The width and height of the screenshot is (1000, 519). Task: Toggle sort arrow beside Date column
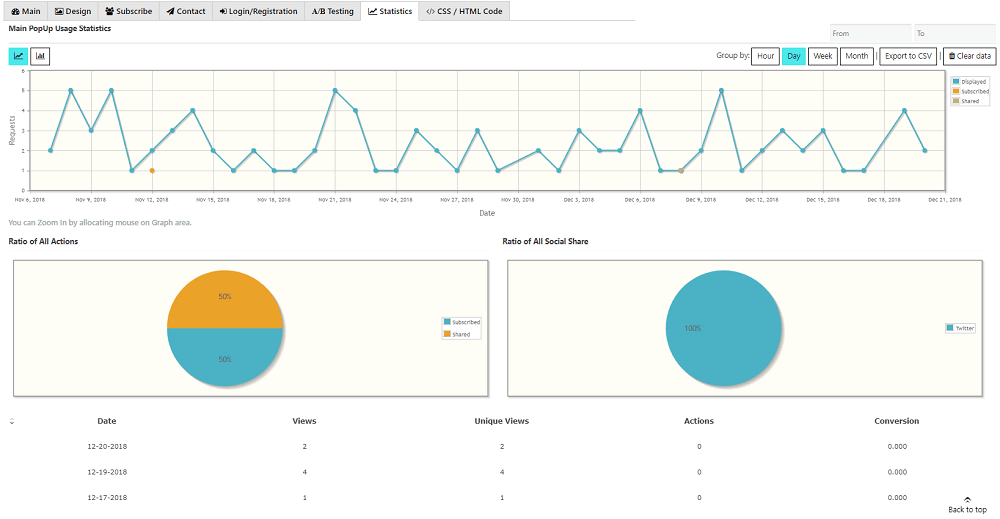(x=12, y=422)
